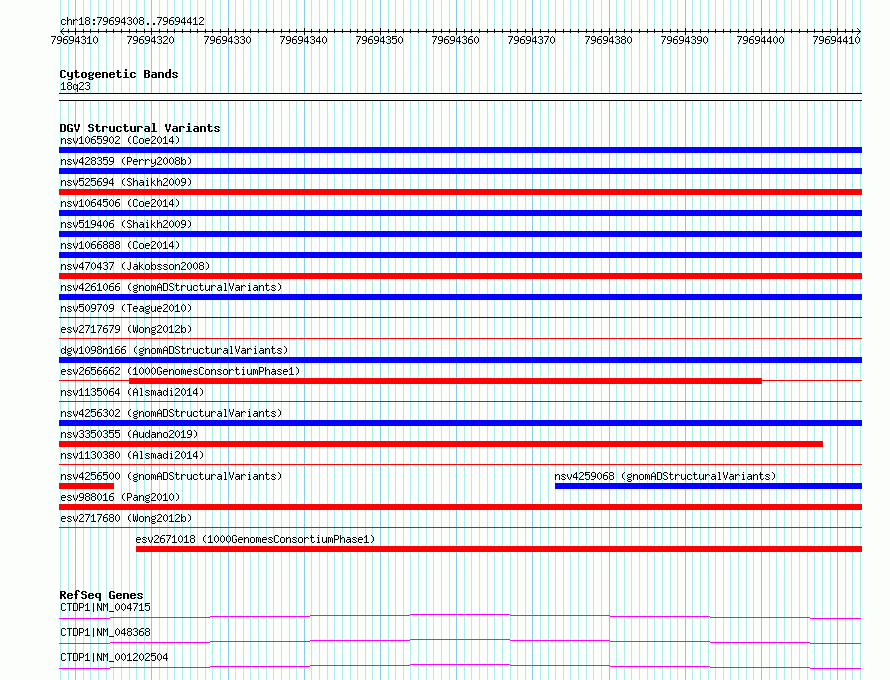Select the red bar under esv988016
Image resolution: width=890 pixels, height=680 pixels.
click(x=460, y=507)
